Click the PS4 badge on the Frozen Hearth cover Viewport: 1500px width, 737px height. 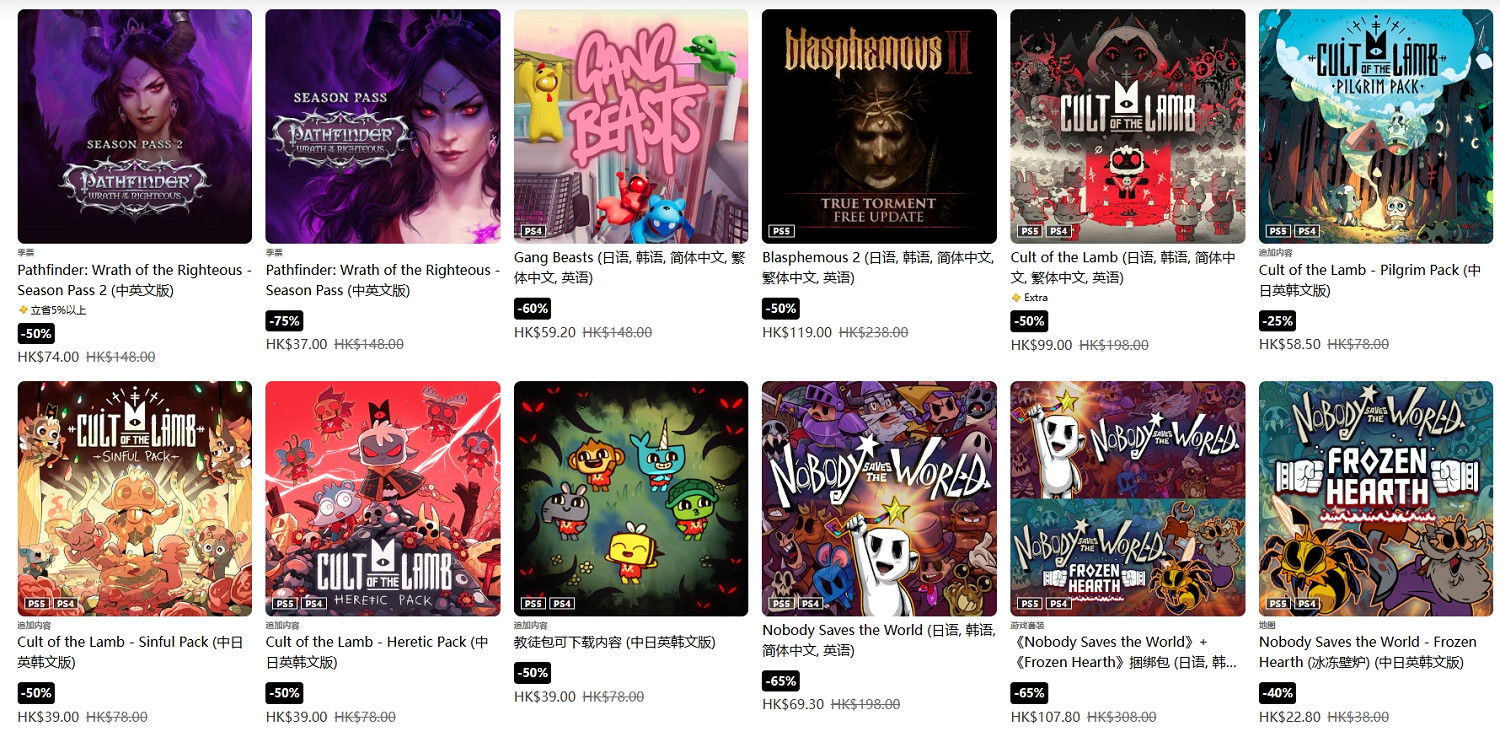(1307, 603)
